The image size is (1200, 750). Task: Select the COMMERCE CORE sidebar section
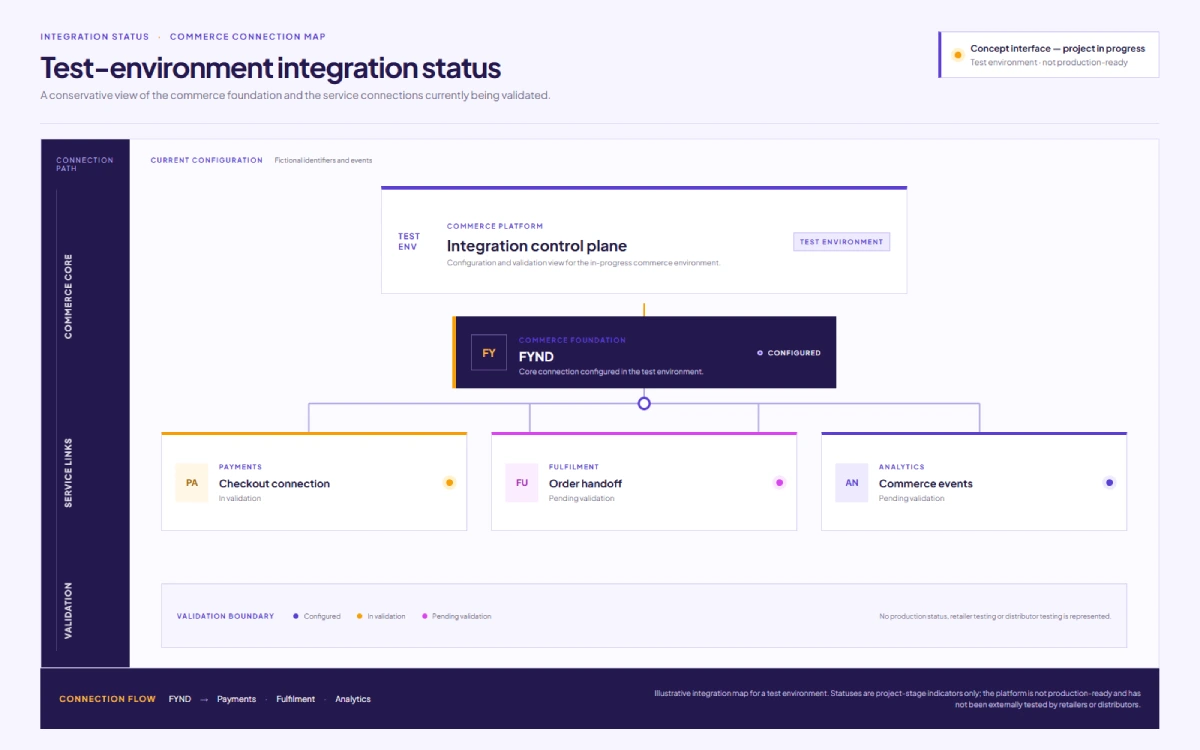point(69,297)
